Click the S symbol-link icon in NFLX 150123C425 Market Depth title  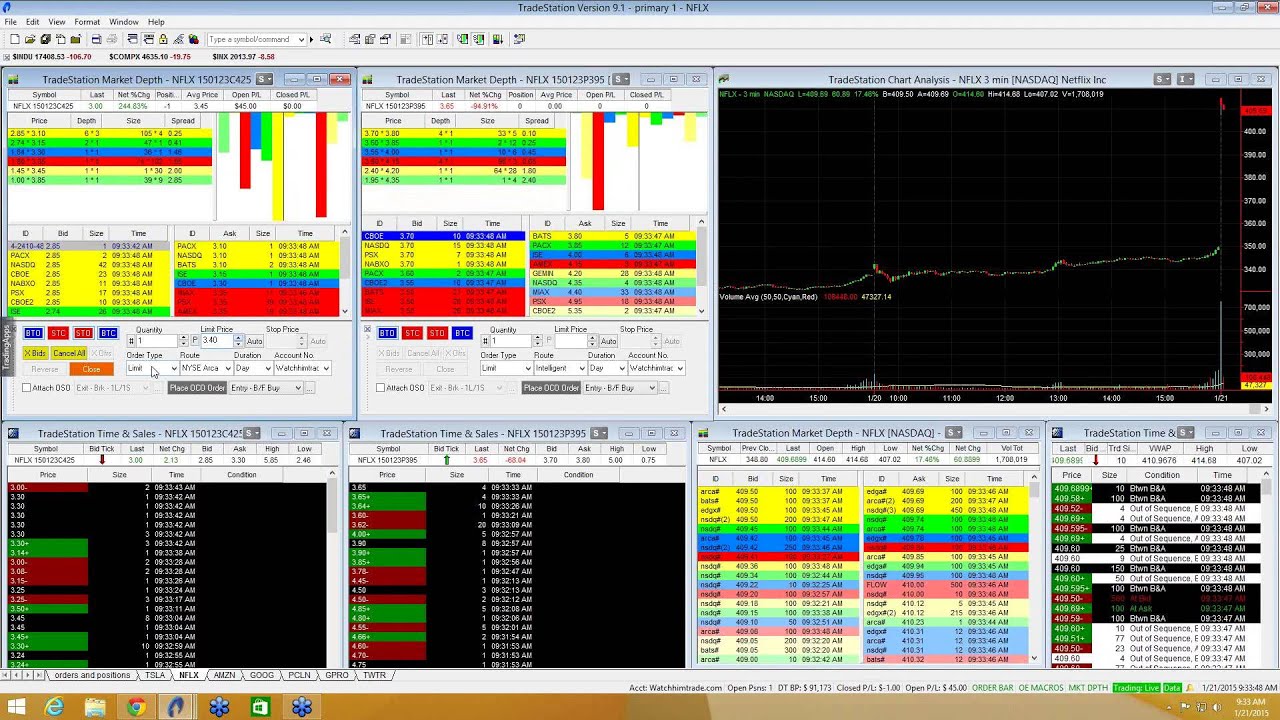click(264, 79)
